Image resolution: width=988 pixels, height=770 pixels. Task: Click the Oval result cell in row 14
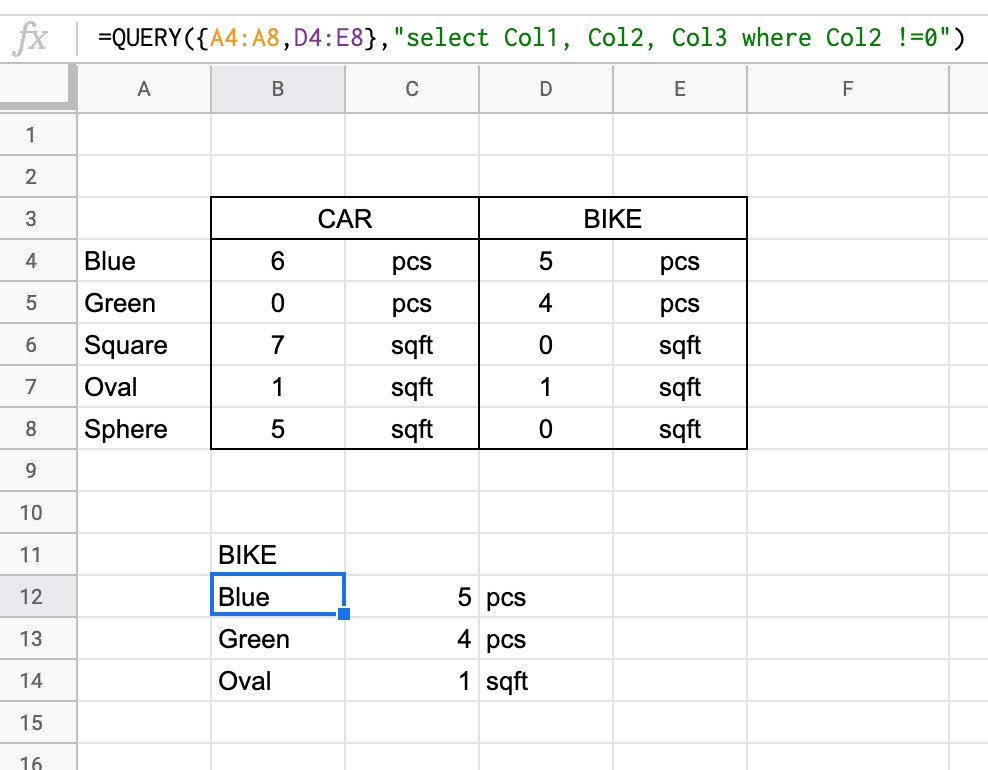click(277, 680)
